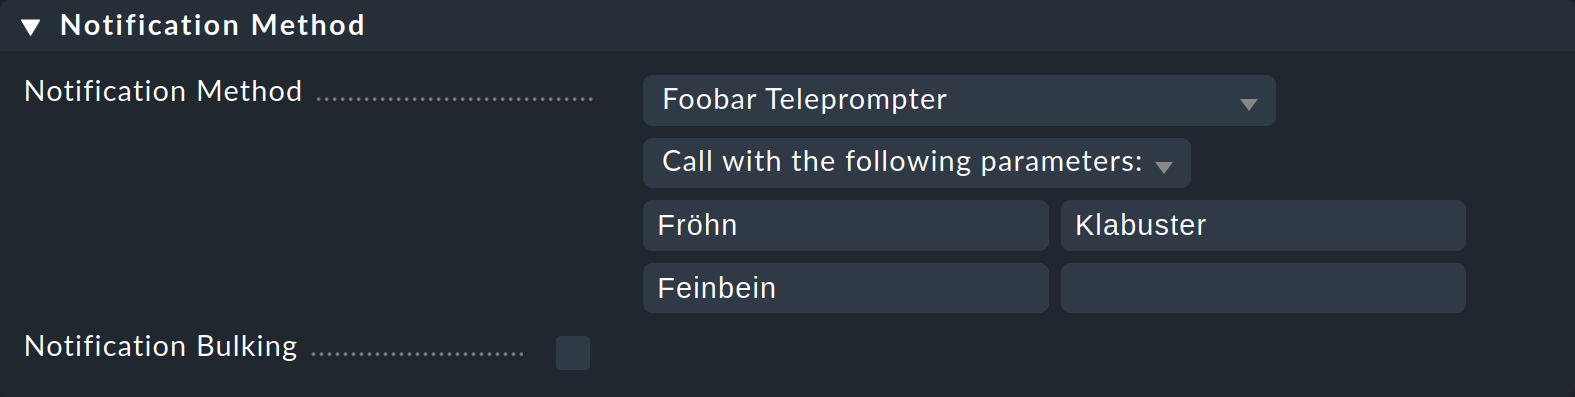Click the Notification Bulking label text
Viewport: 1575px width, 397px height.
[x=161, y=346]
